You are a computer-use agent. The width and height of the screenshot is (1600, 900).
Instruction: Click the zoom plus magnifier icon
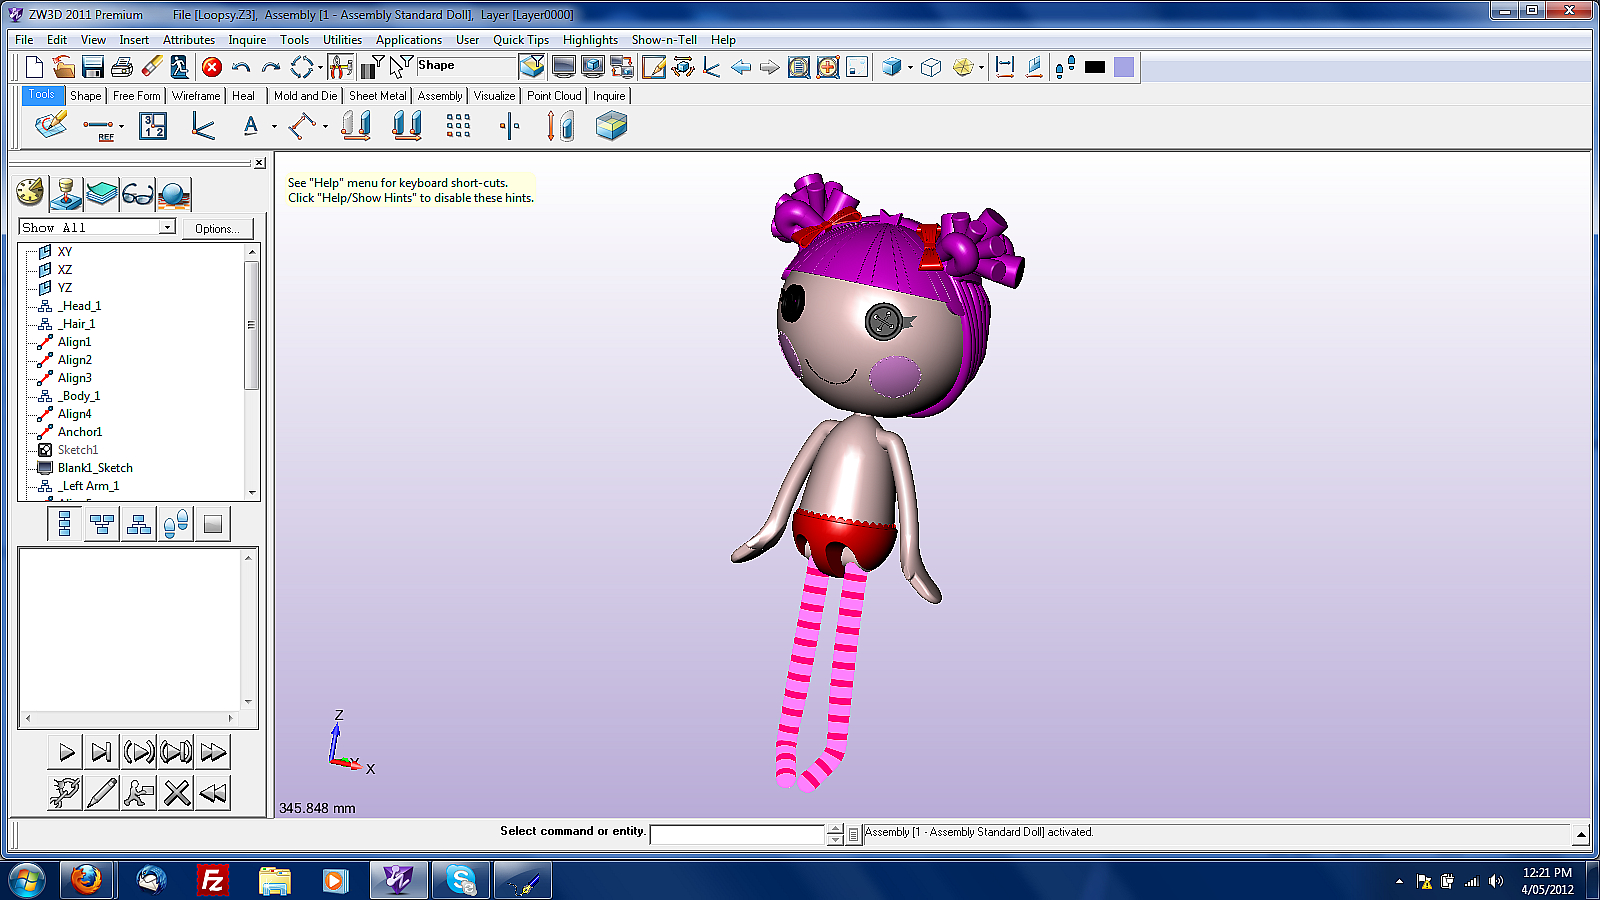click(828, 67)
